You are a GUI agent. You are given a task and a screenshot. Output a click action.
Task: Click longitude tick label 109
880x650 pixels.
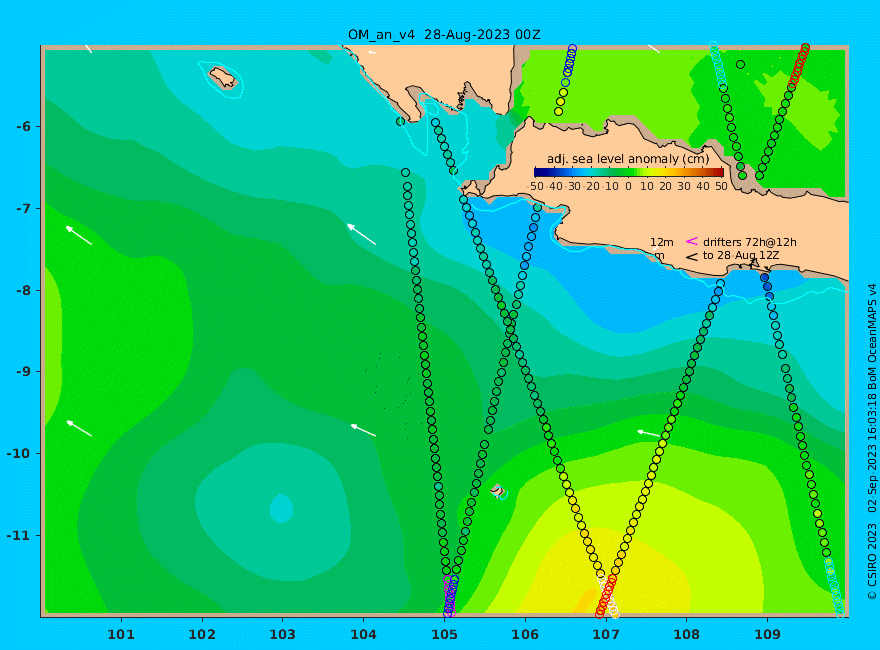pos(767,635)
